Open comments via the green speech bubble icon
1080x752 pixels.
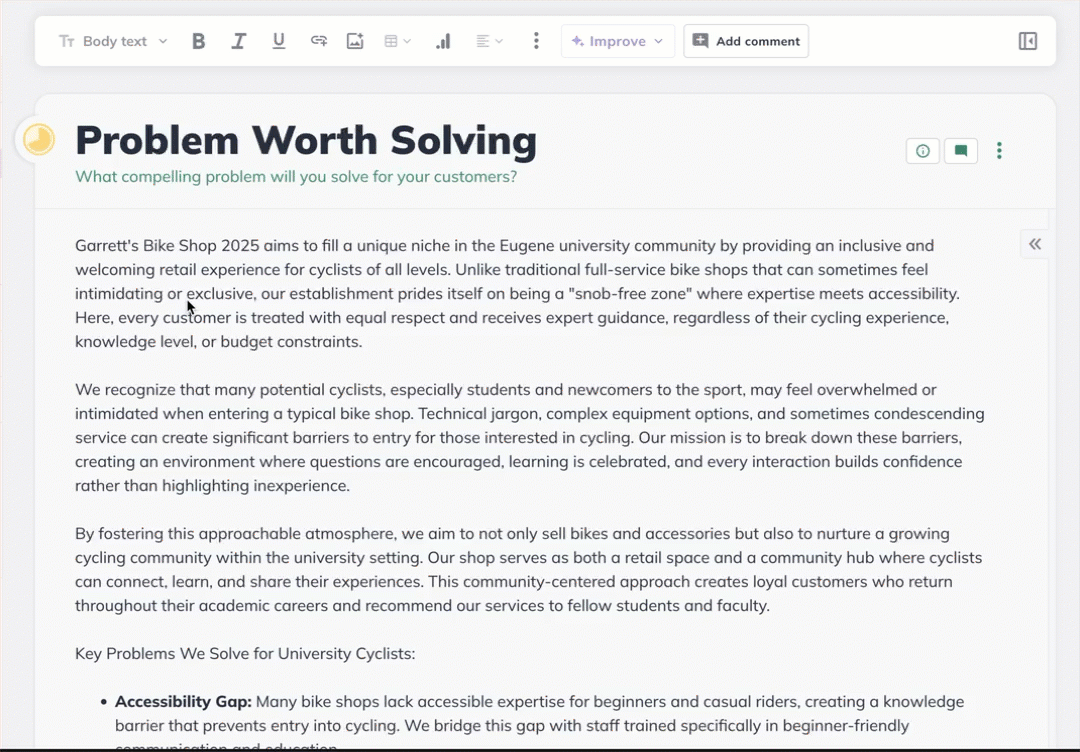[x=960, y=150]
